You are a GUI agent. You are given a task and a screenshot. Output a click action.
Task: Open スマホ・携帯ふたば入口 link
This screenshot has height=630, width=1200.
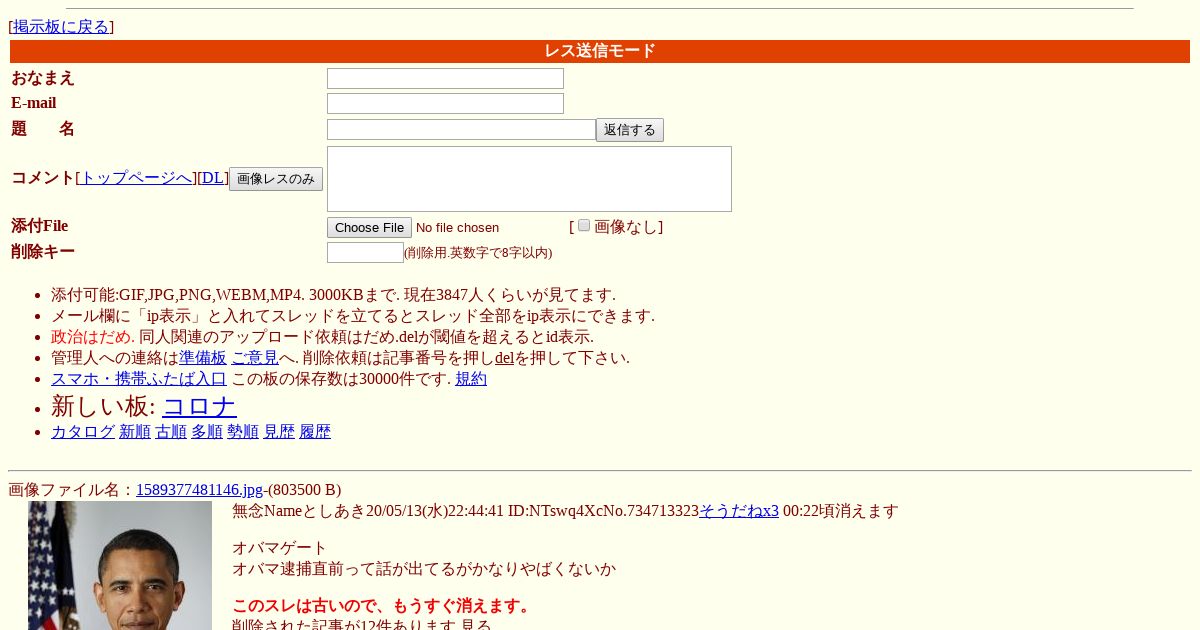[139, 379]
